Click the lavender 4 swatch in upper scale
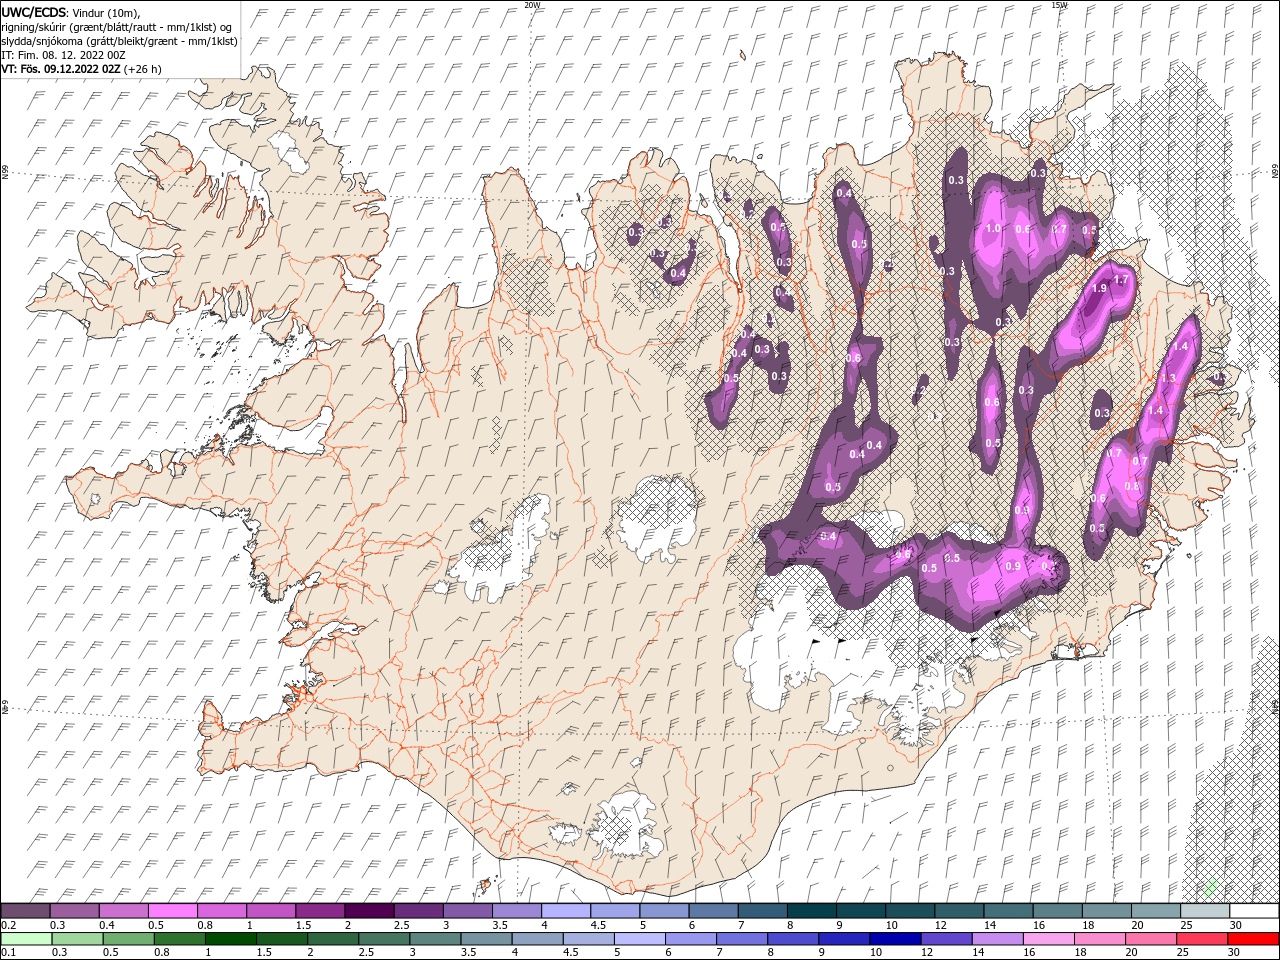Viewport: 1280px width, 960px height. pyautogui.click(x=565, y=911)
